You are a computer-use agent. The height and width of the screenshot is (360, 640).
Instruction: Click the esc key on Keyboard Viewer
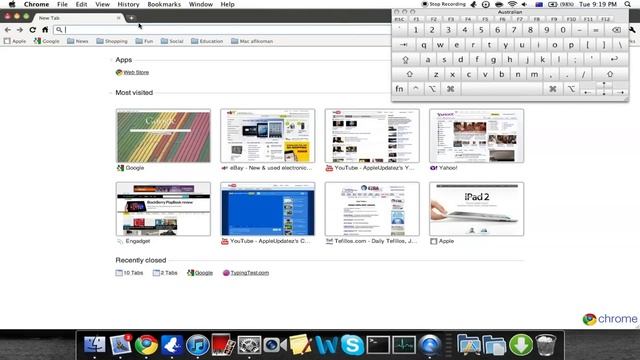tap(399, 19)
